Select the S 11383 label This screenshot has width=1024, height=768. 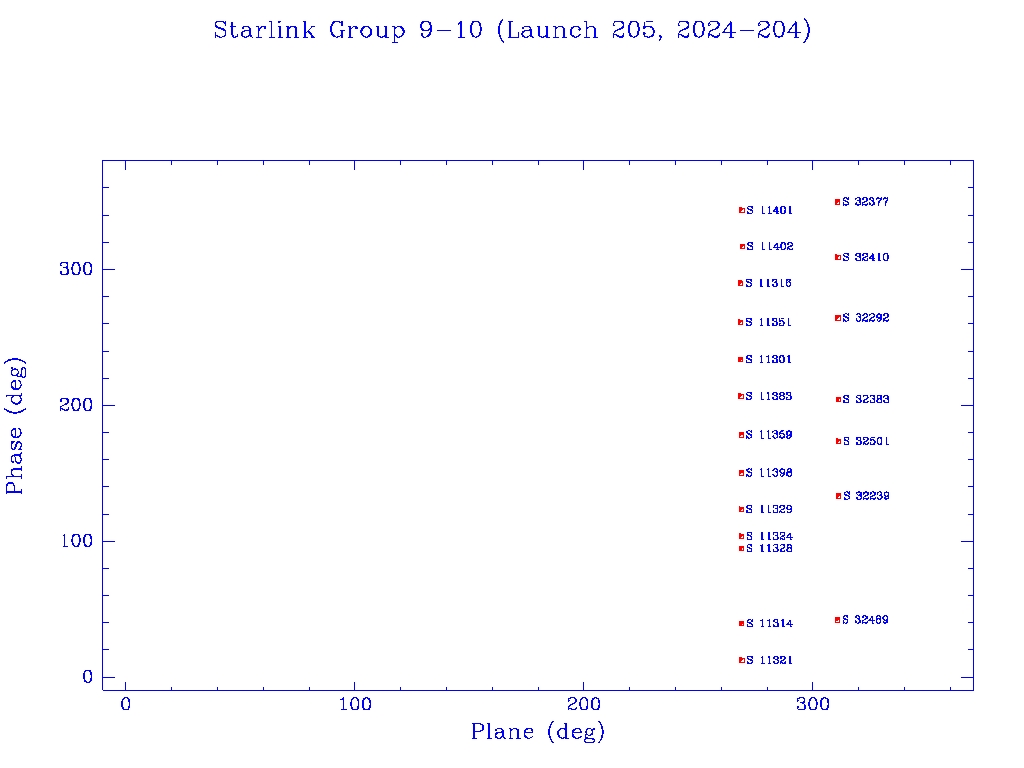tap(769, 396)
